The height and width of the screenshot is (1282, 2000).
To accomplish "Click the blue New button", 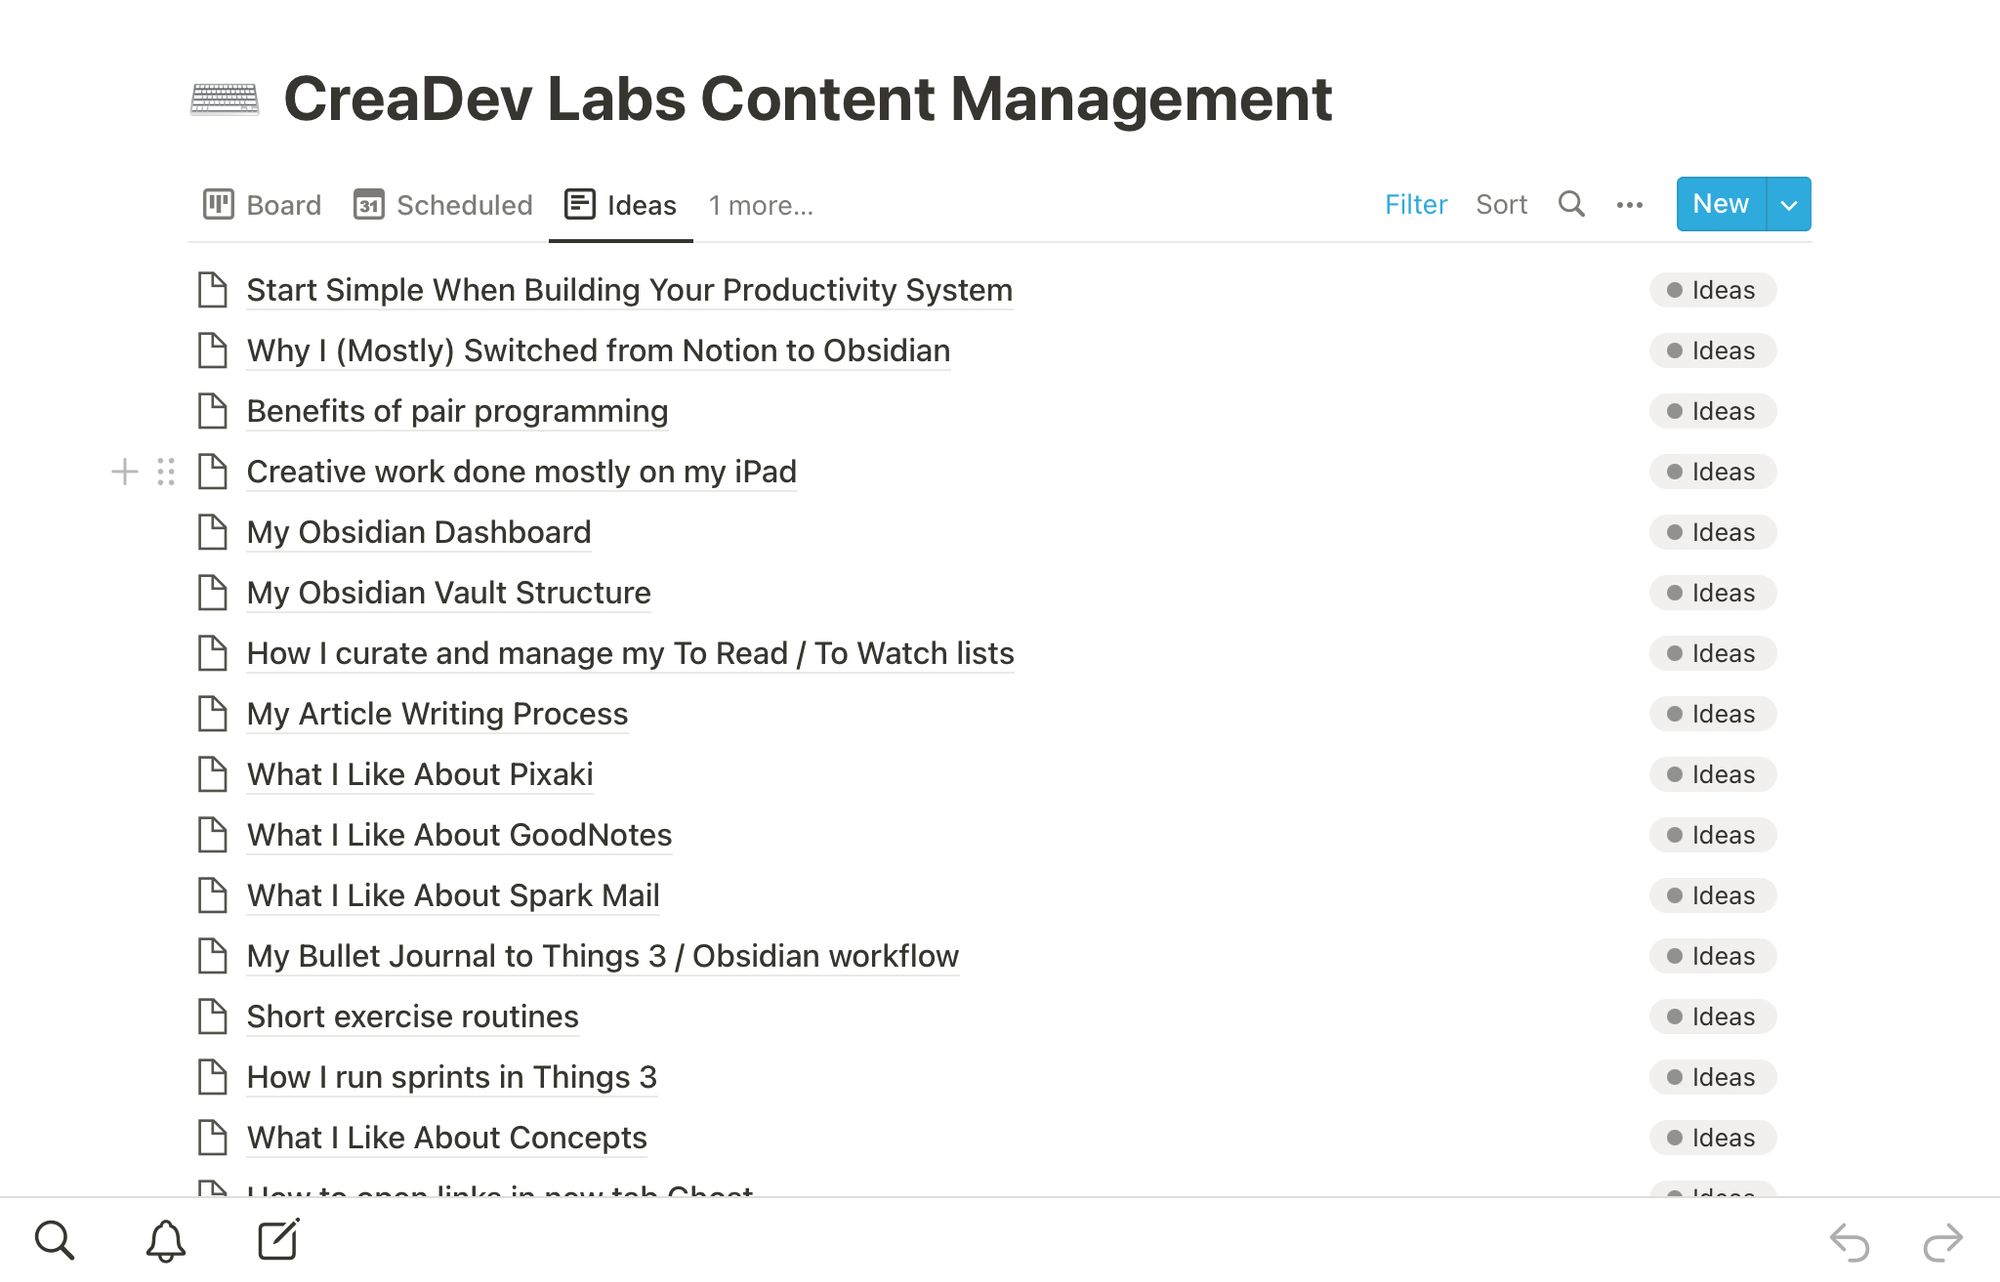I will click(1721, 204).
